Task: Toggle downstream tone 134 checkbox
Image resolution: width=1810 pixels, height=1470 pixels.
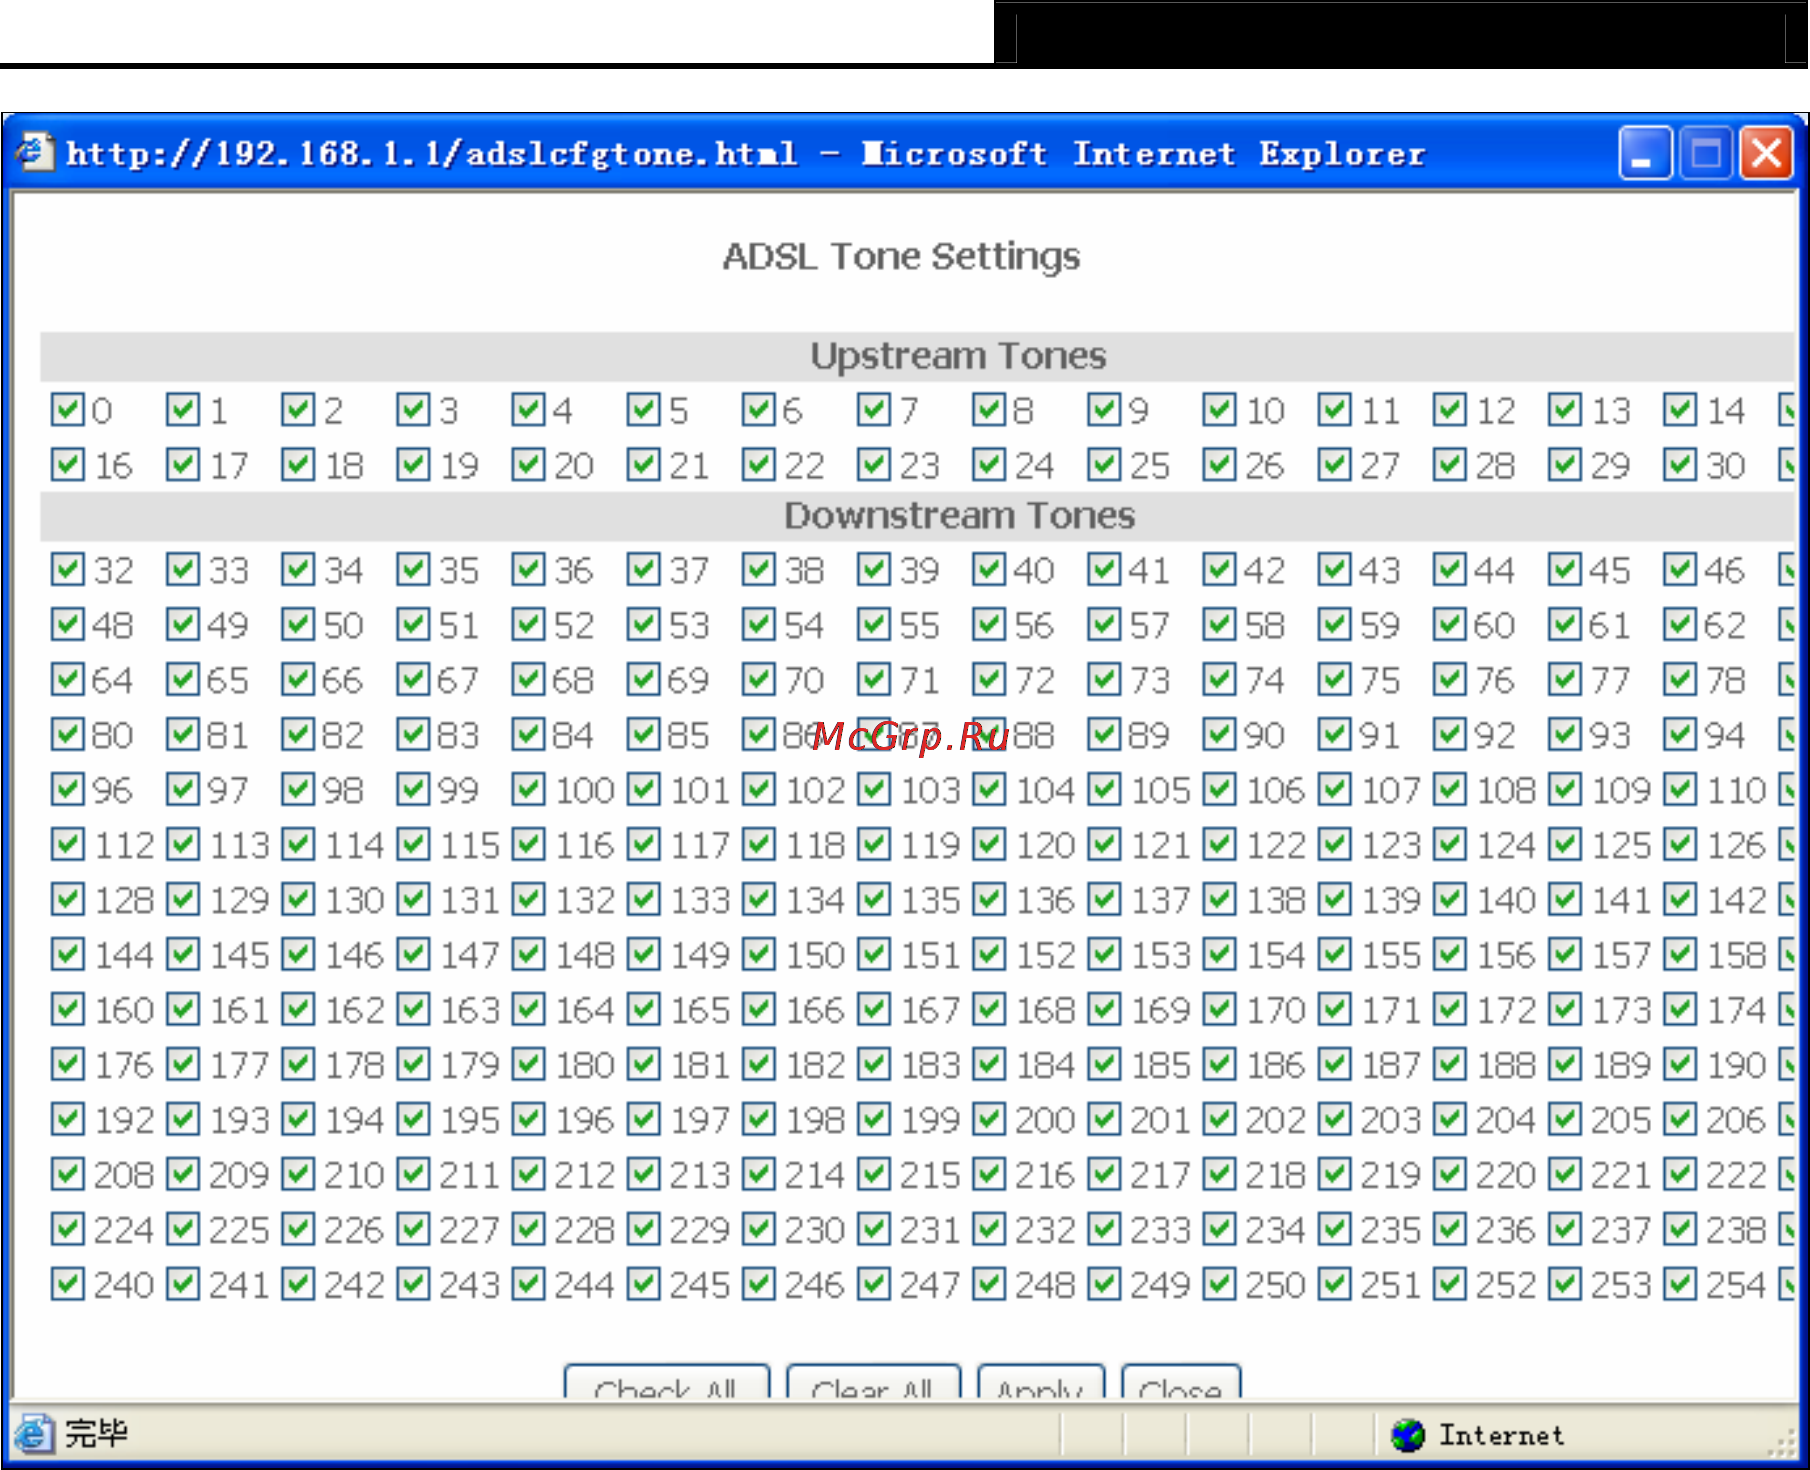Action: pyautogui.click(x=759, y=899)
